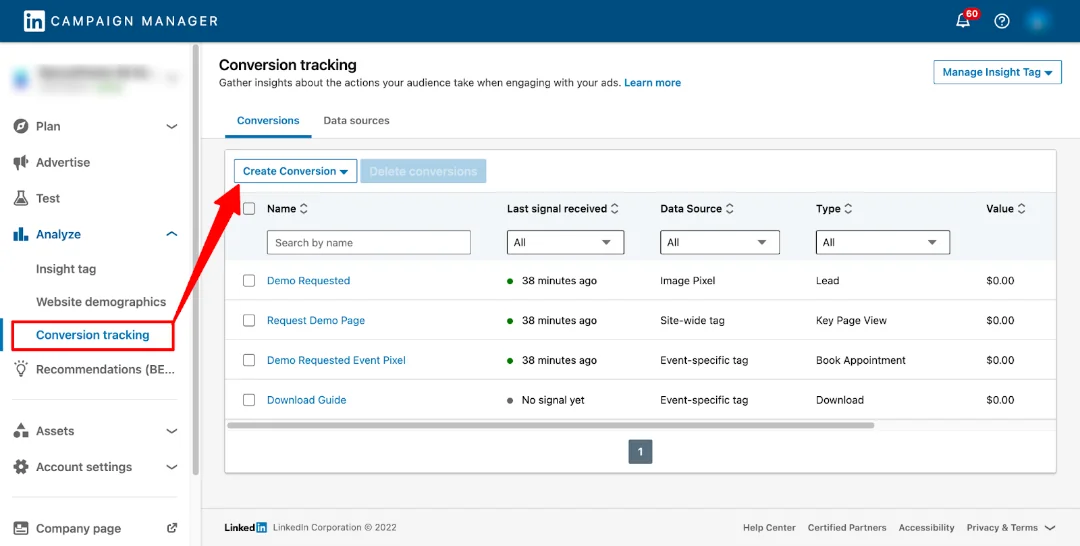
Task: Click the Company page icon
Action: (x=21, y=528)
